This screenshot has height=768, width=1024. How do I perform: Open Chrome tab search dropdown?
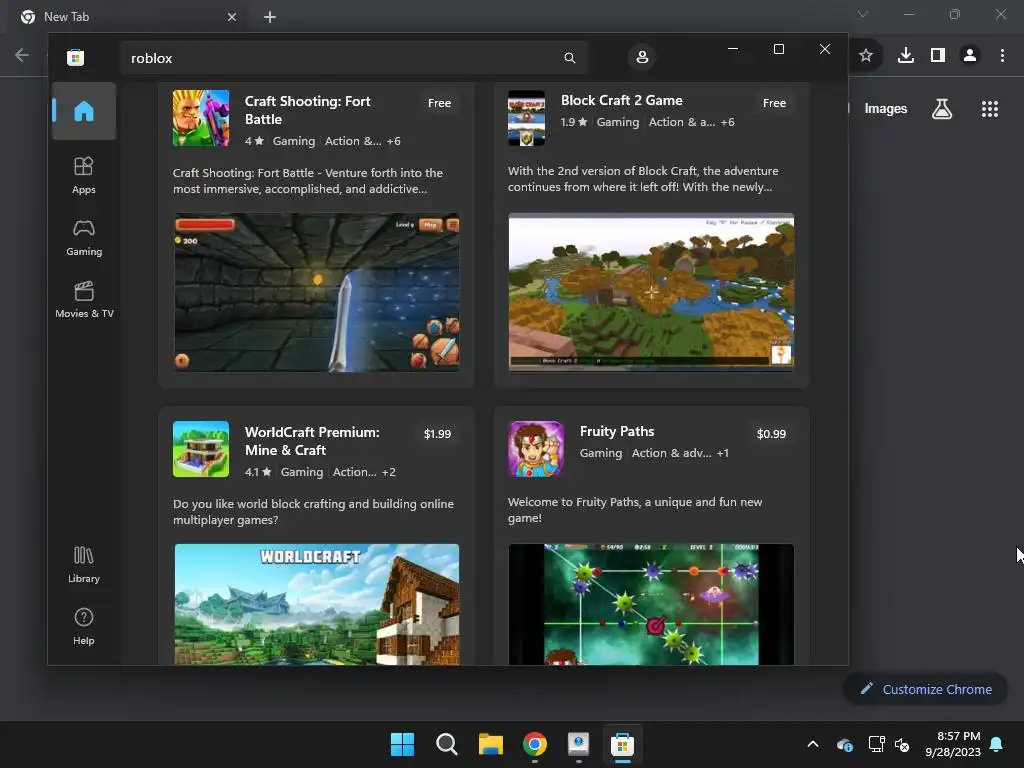pyautogui.click(x=863, y=14)
